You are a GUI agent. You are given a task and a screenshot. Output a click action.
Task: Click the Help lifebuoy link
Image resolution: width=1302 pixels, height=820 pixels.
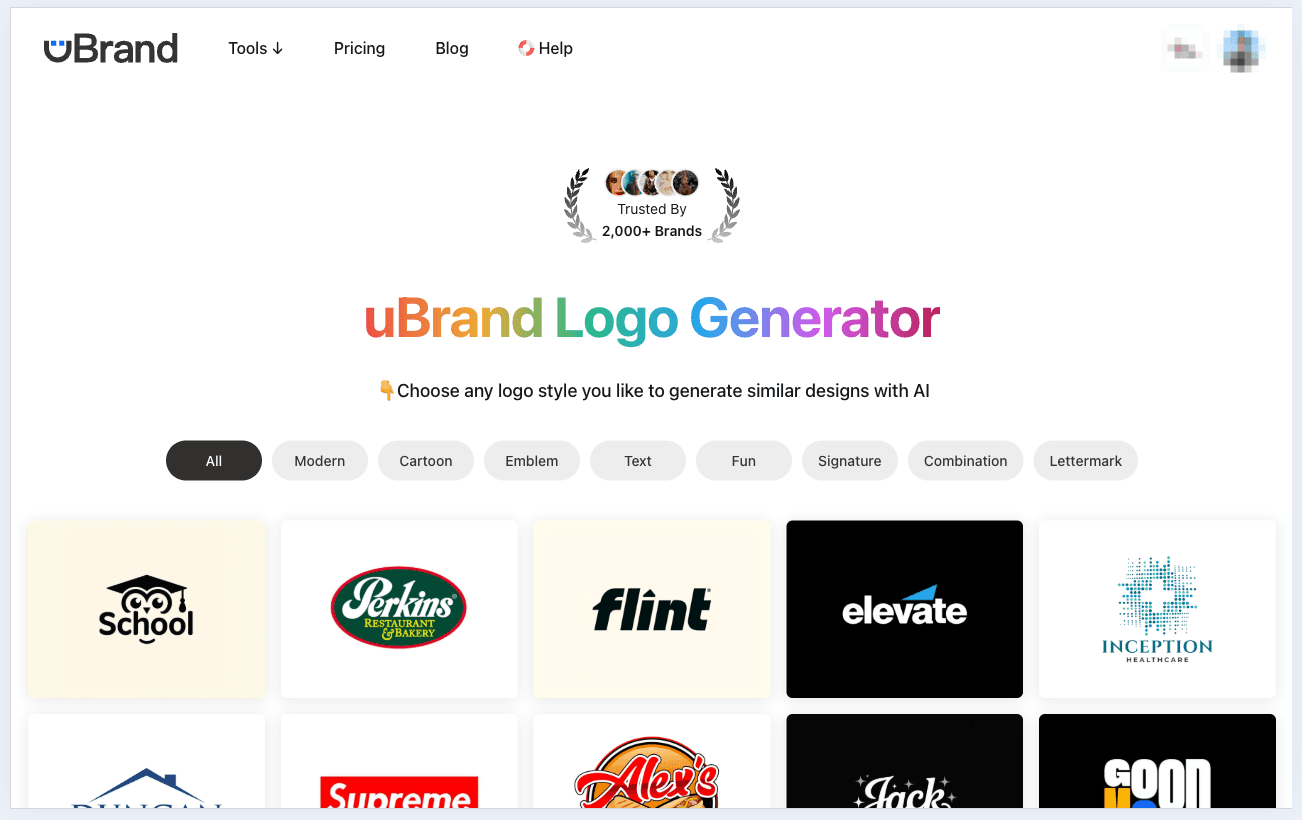coord(545,48)
